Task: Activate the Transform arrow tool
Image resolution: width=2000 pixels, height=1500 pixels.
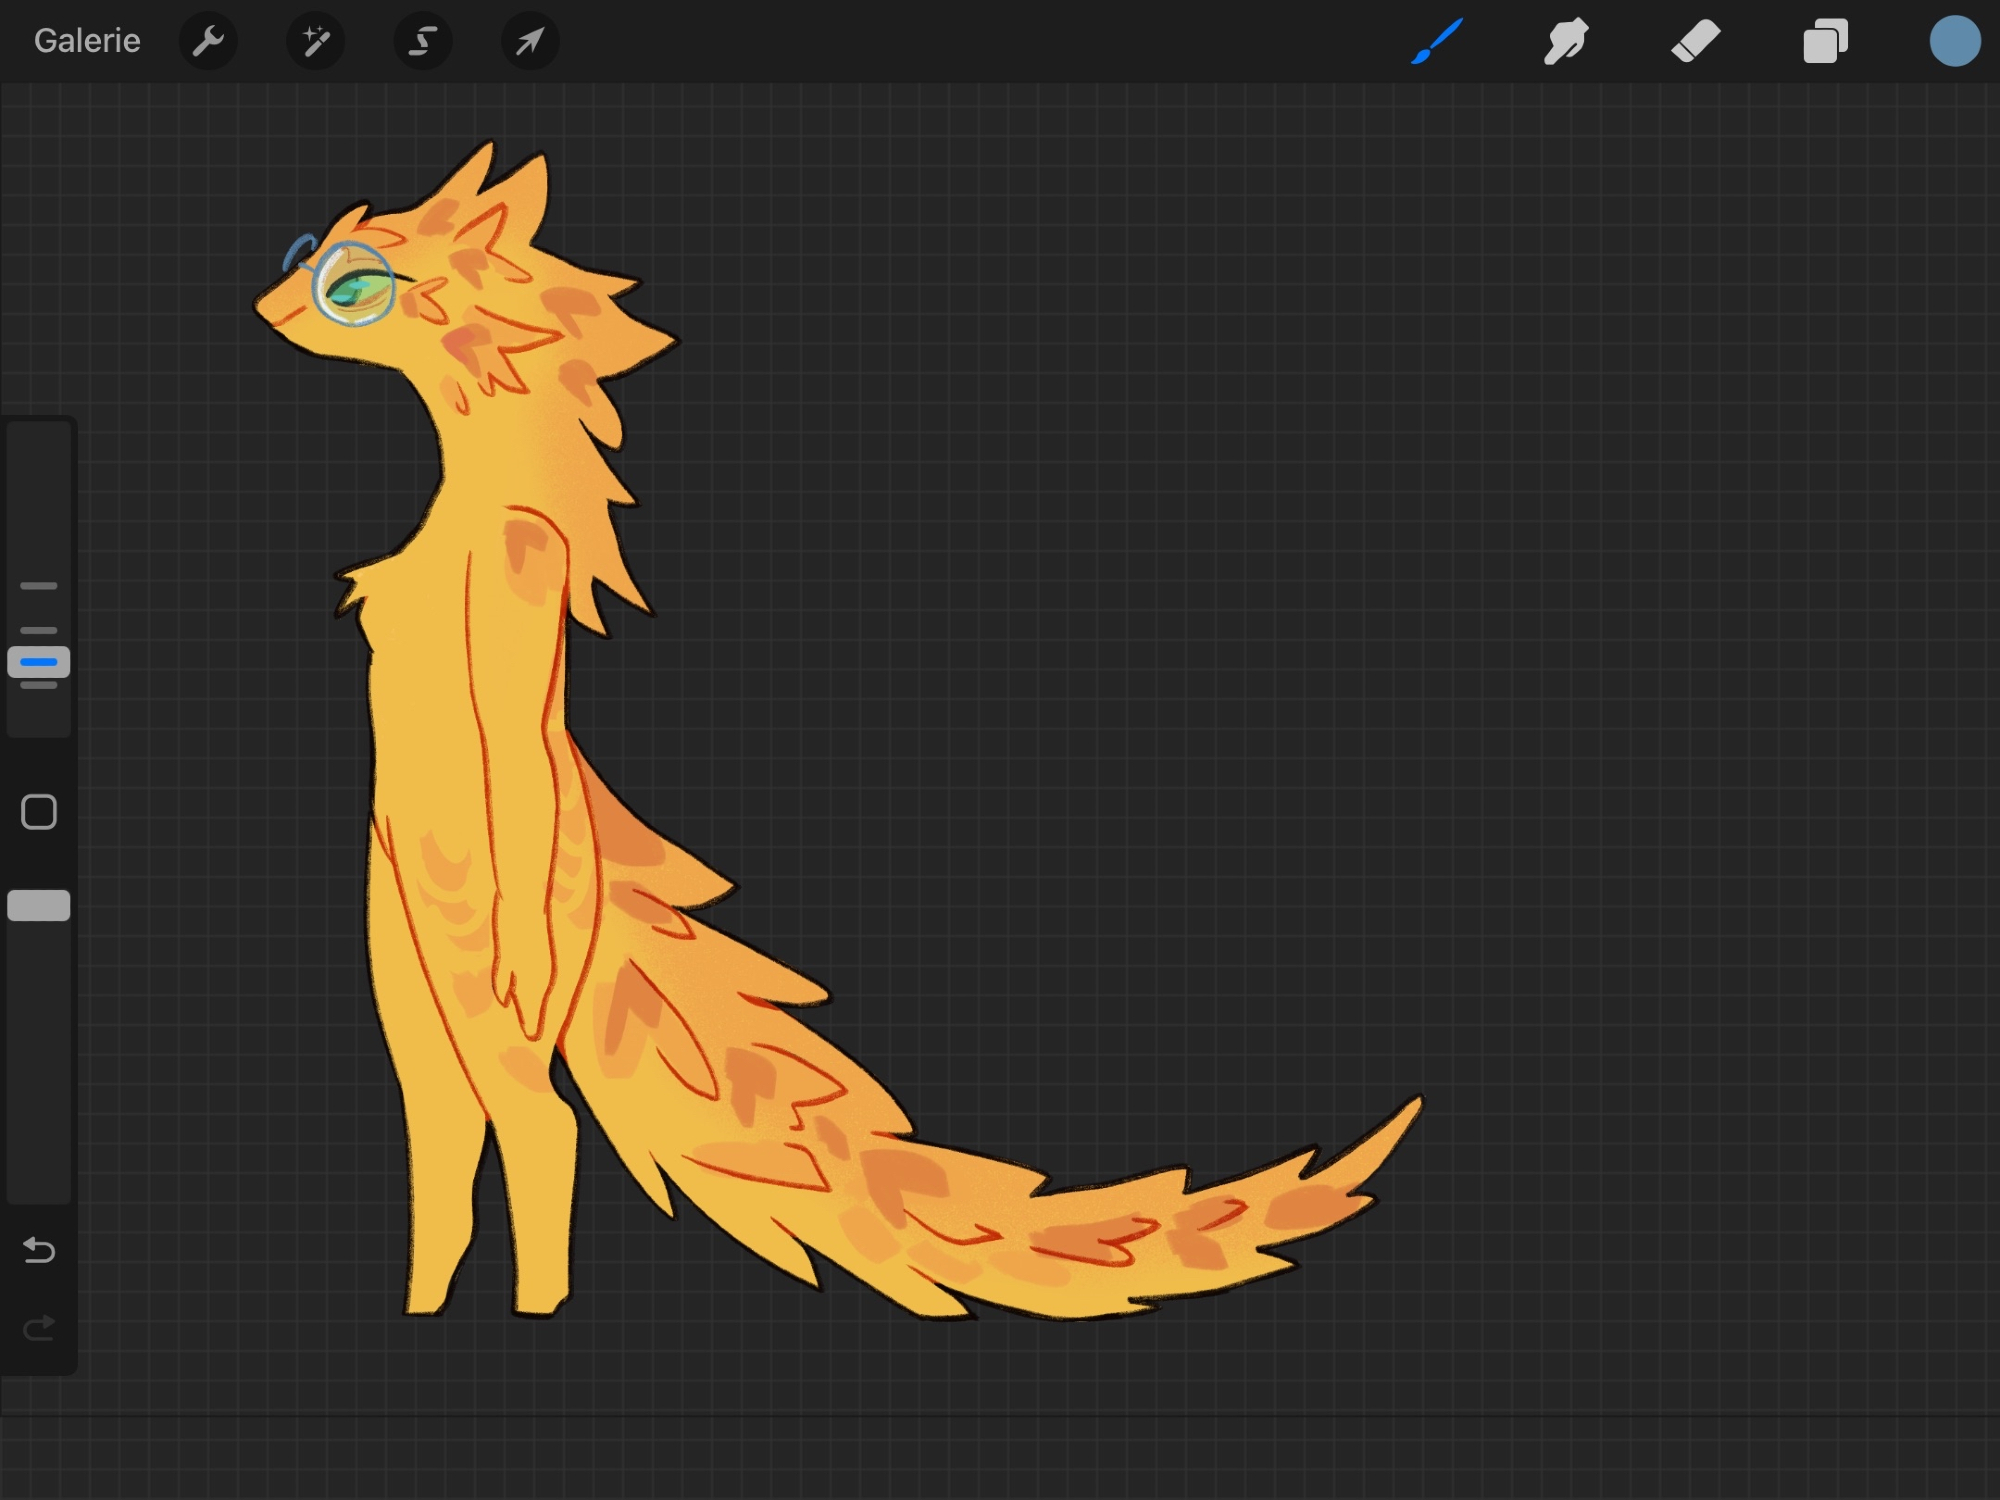Action: pos(530,41)
